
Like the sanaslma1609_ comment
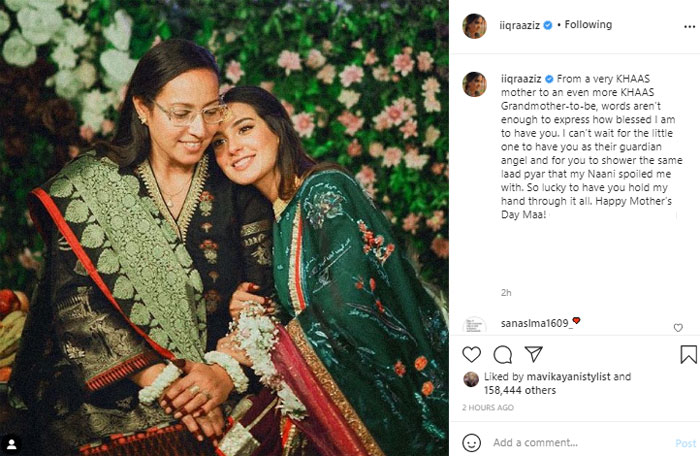click(678, 327)
